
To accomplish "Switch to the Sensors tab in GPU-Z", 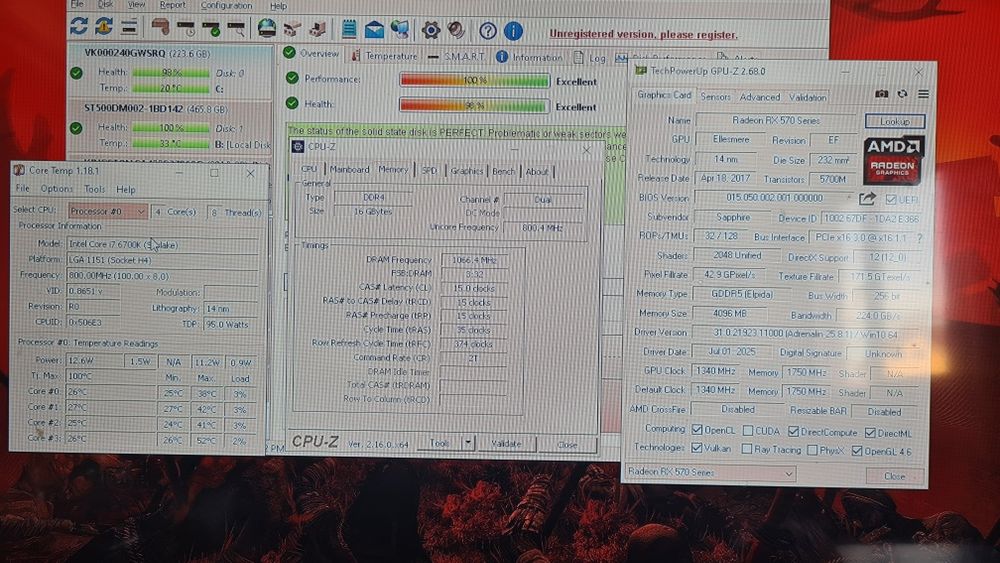I will (x=715, y=97).
